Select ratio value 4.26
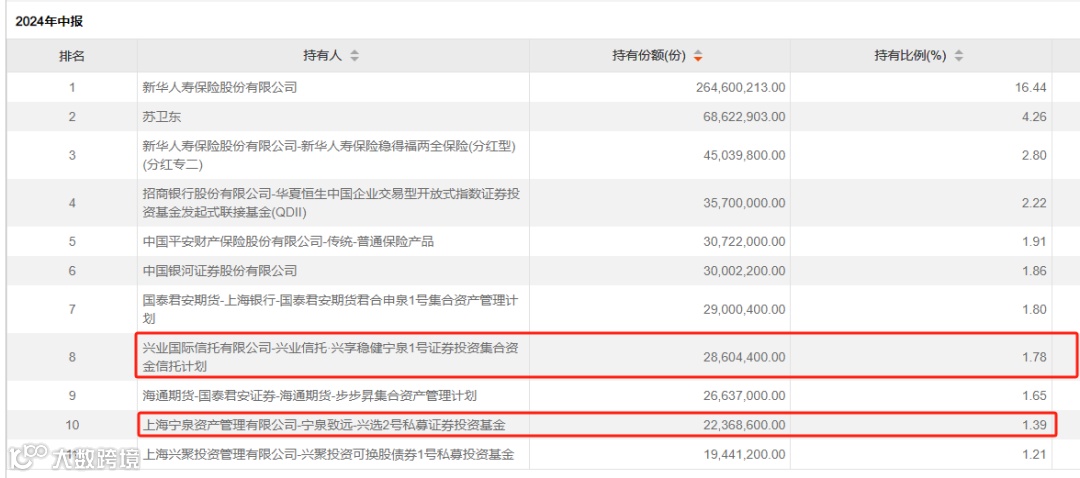The width and height of the screenshot is (1080, 478). coord(1035,116)
